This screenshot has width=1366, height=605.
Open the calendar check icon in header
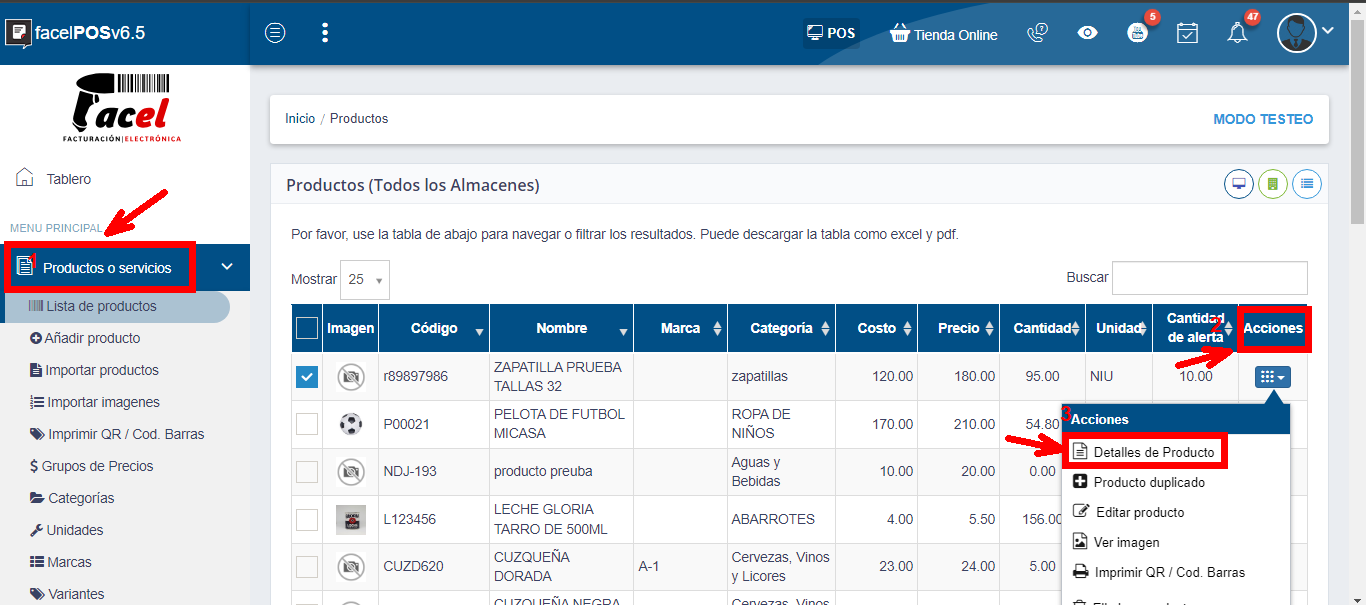pyautogui.click(x=1187, y=33)
